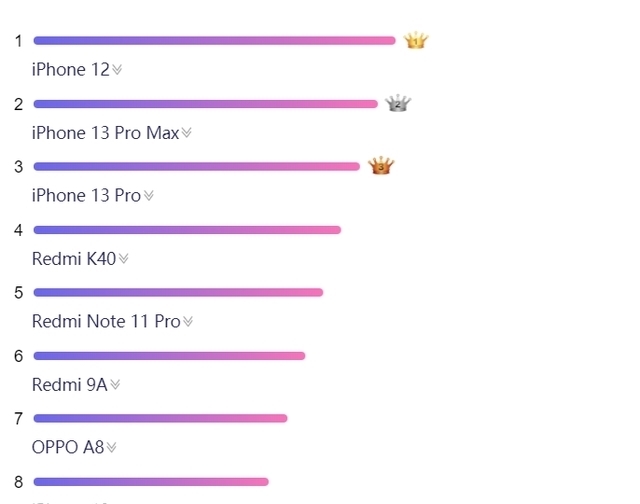
Task: Click the rank number 5
Action: pyautogui.click(x=18, y=293)
